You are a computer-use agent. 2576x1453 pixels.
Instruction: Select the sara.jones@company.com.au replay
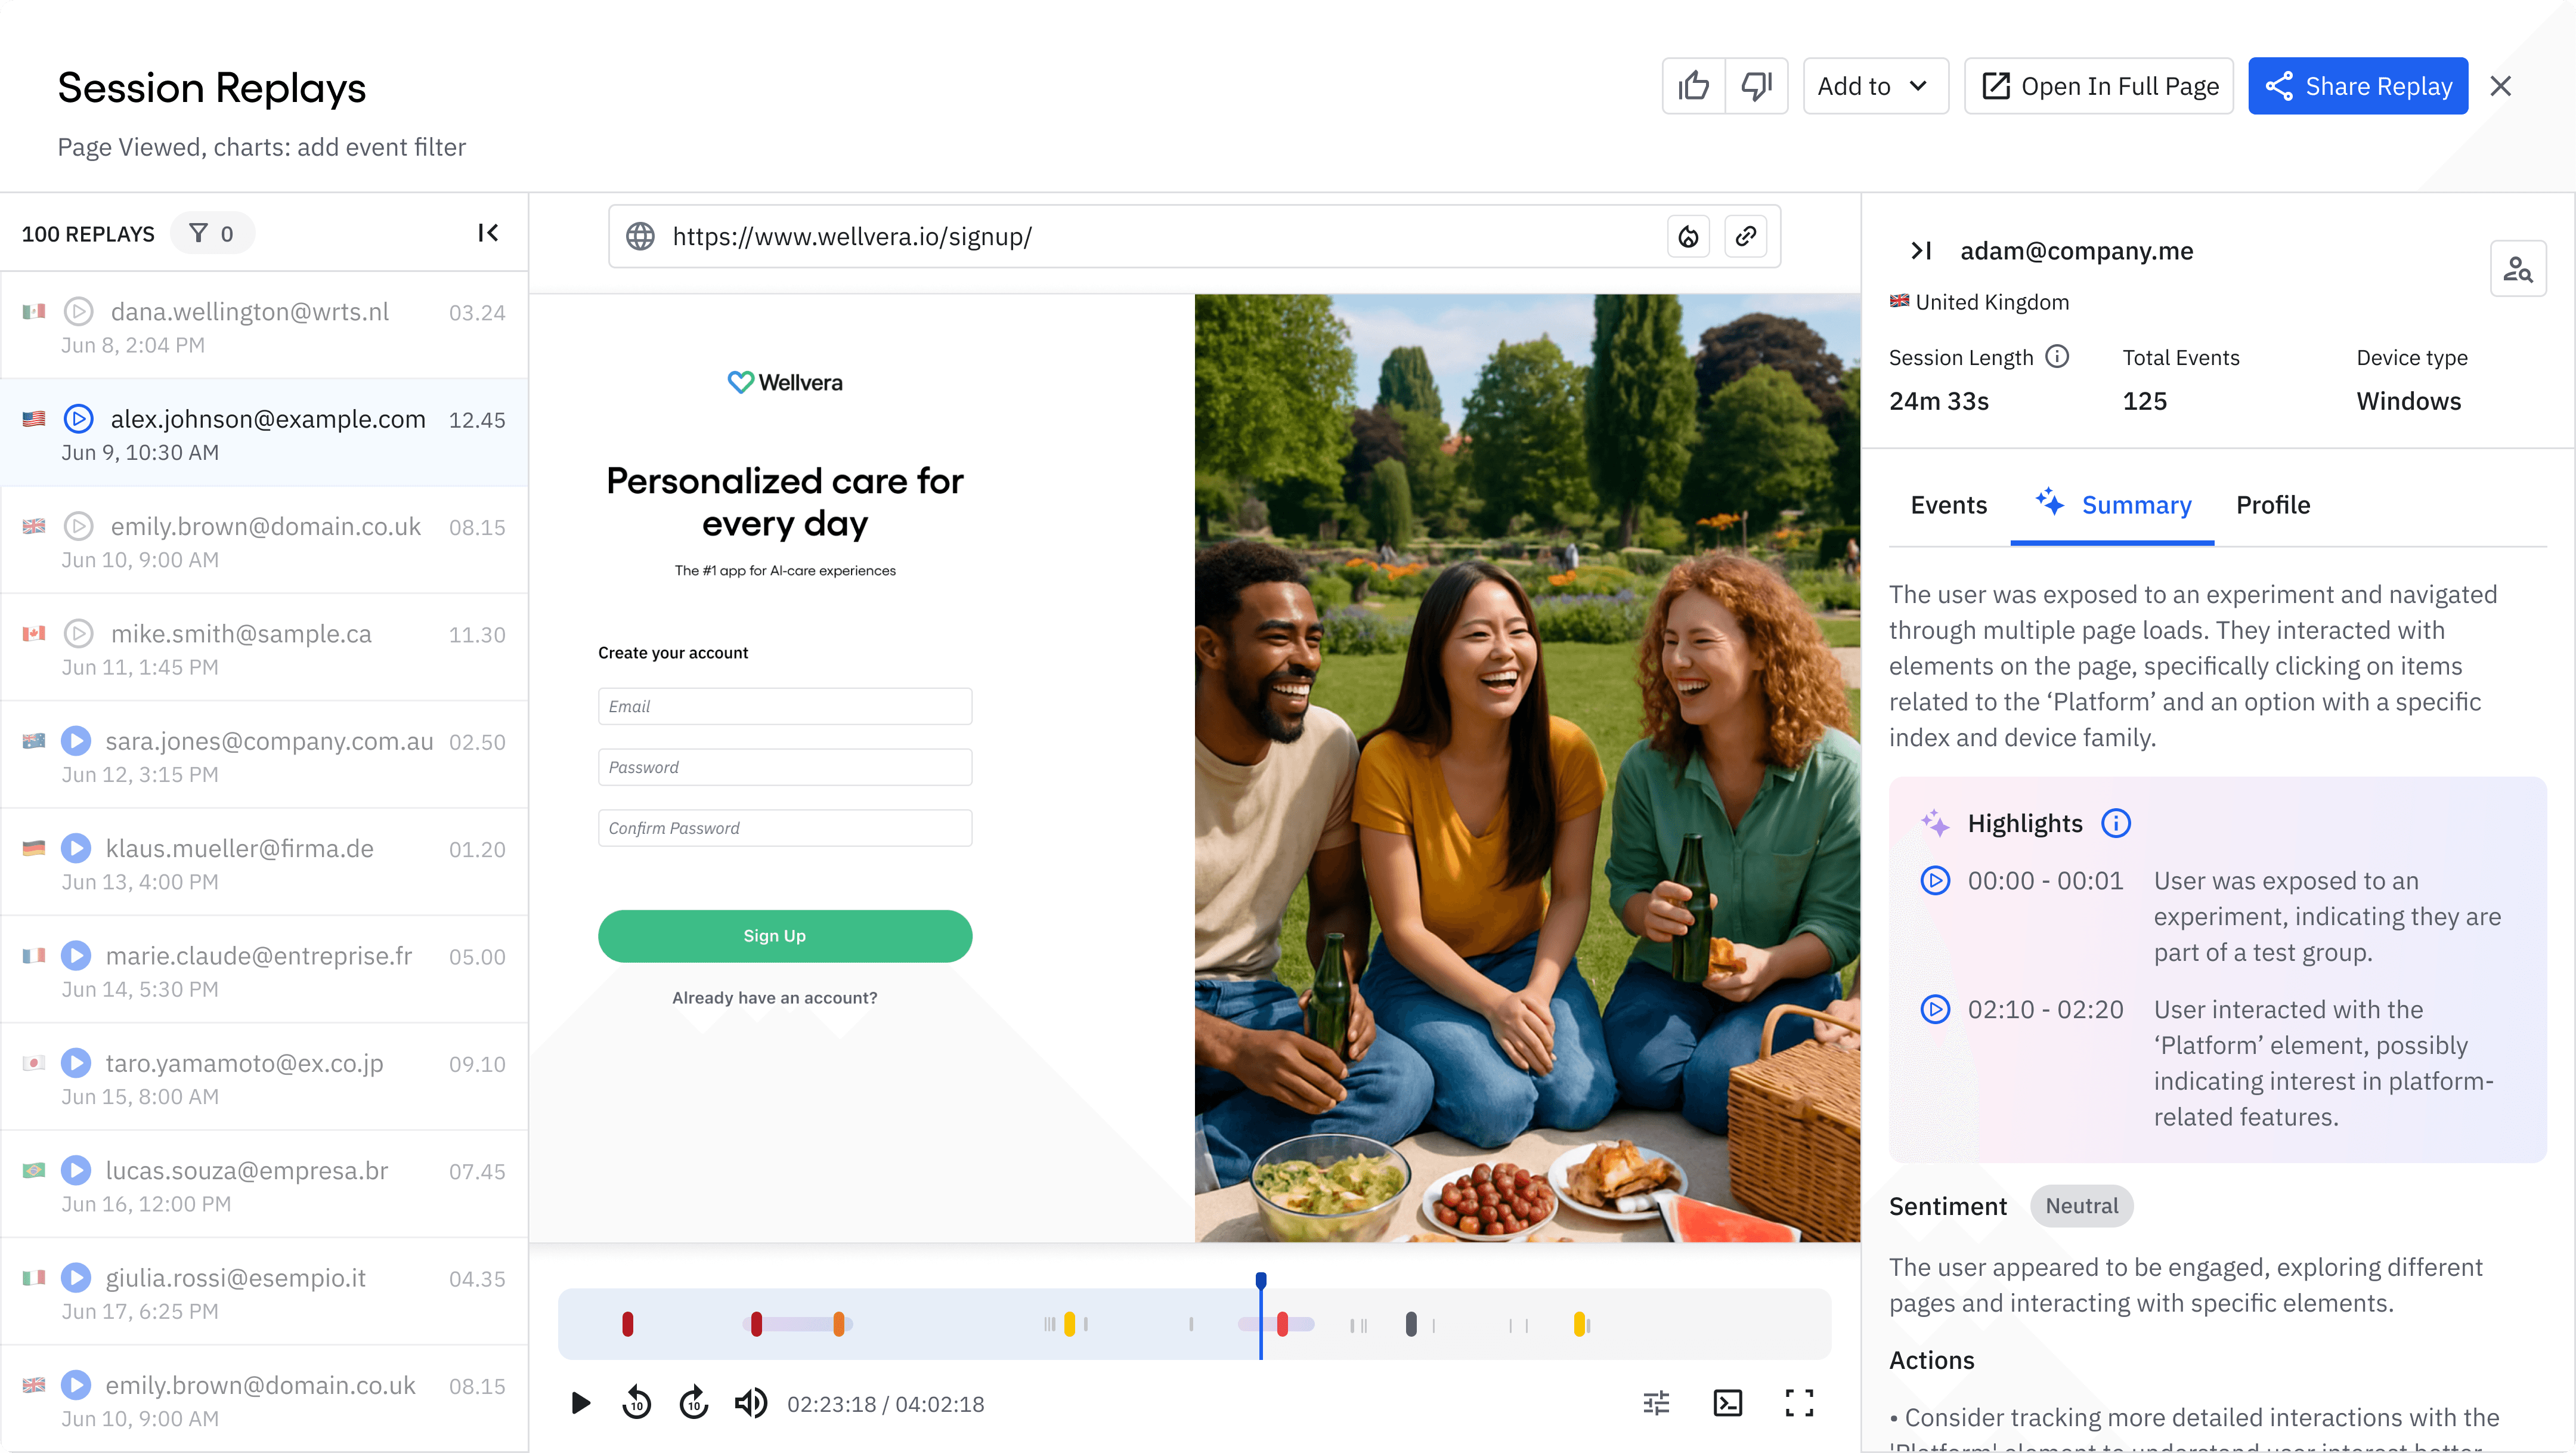pyautogui.click(x=268, y=742)
